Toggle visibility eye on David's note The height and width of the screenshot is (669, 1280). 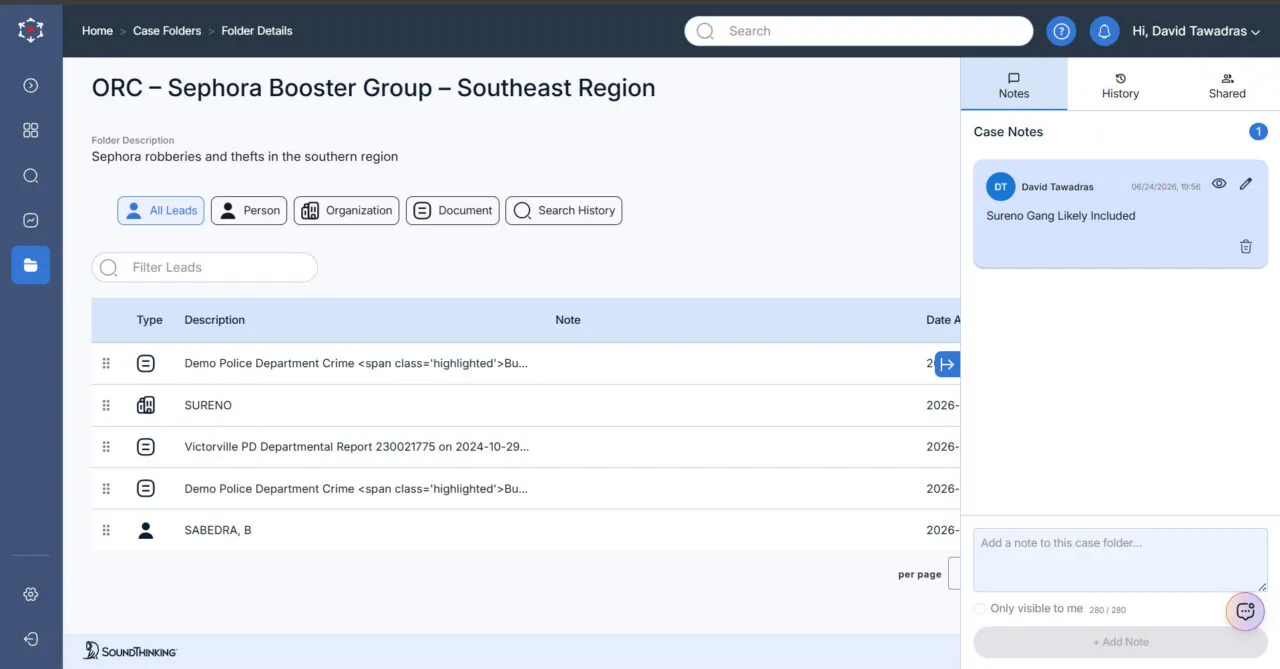(x=1219, y=184)
